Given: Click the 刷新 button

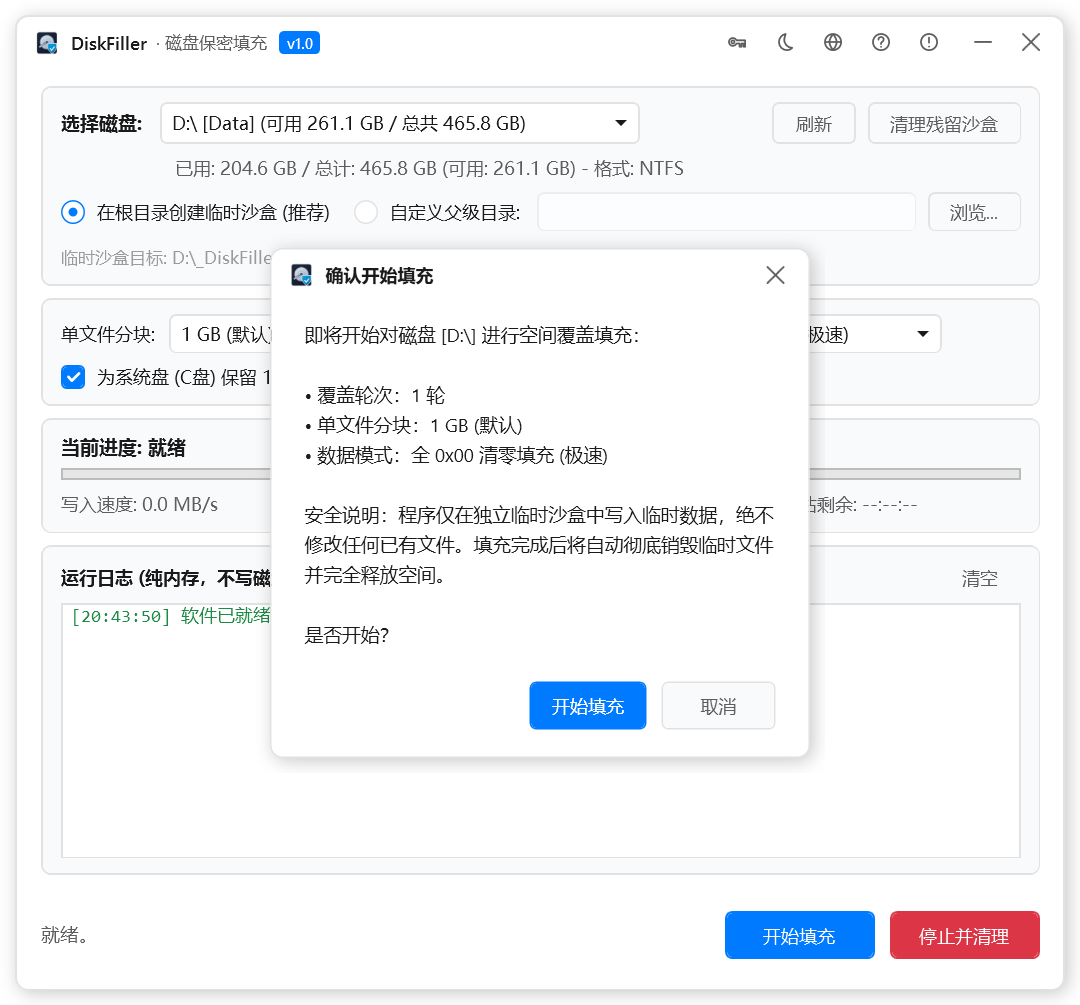Looking at the screenshot, I should point(813,123).
